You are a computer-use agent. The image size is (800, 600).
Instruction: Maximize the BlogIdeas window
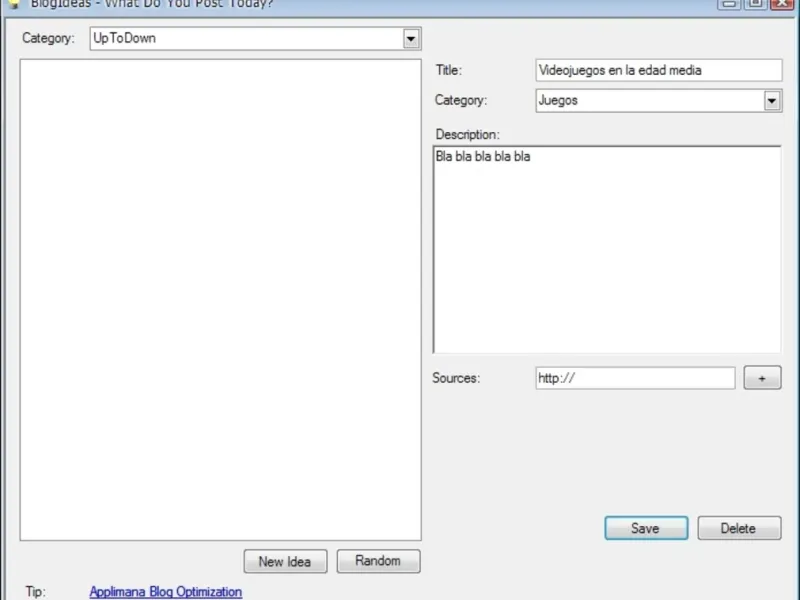[x=755, y=4]
